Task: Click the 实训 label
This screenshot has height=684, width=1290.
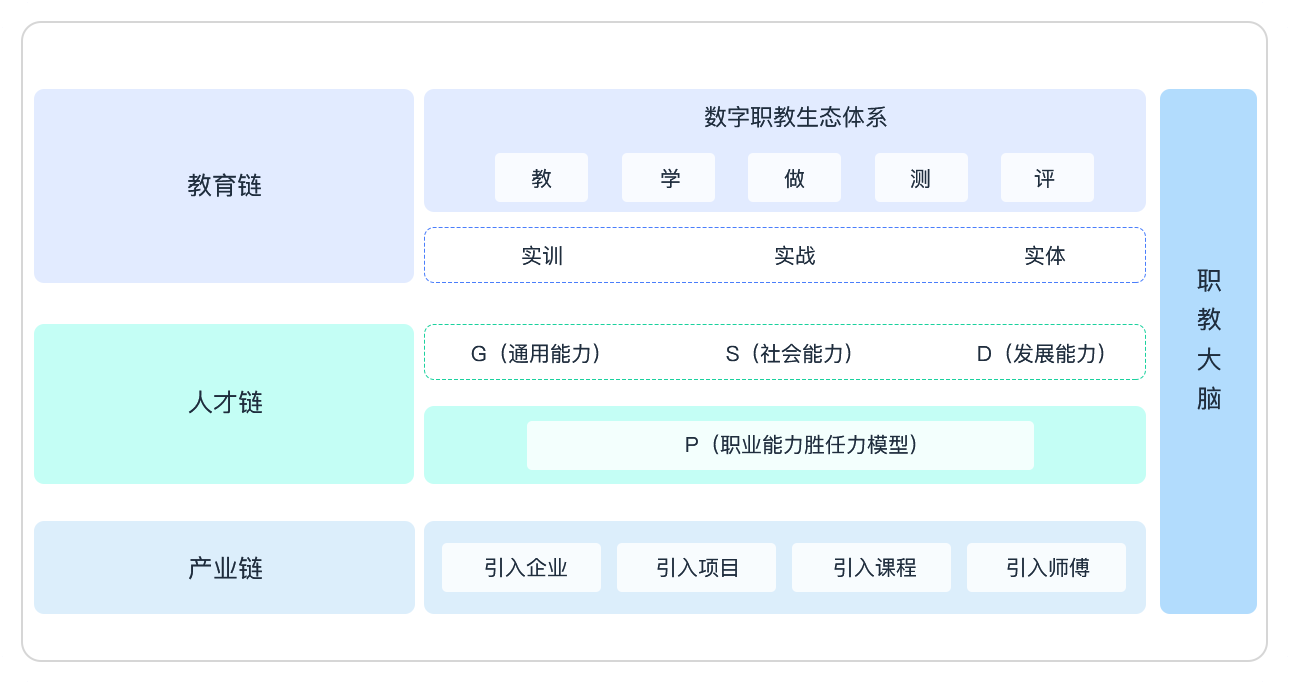Action: [x=542, y=256]
